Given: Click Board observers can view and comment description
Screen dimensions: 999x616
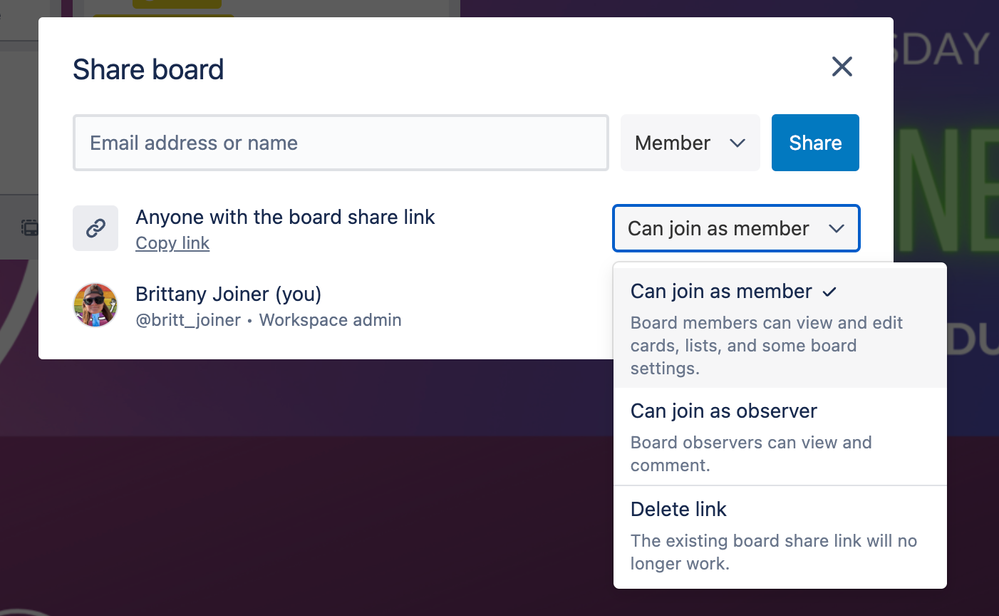Looking at the screenshot, I should pos(751,454).
